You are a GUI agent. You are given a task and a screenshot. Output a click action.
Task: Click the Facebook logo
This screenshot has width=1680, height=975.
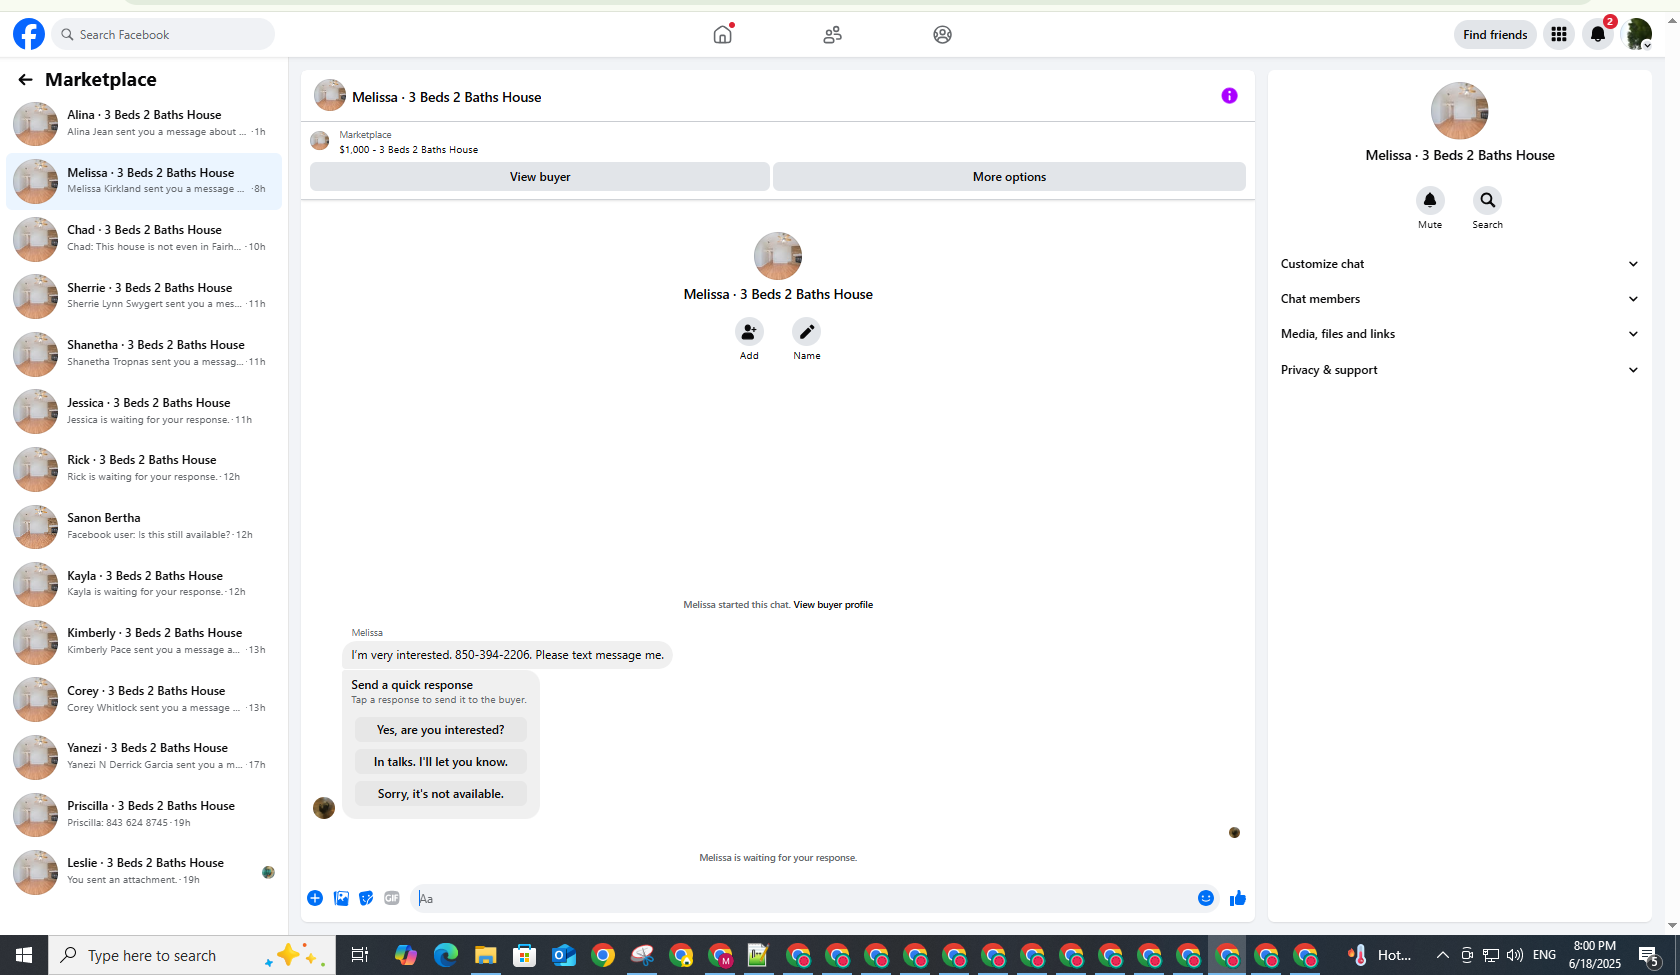pyautogui.click(x=29, y=34)
